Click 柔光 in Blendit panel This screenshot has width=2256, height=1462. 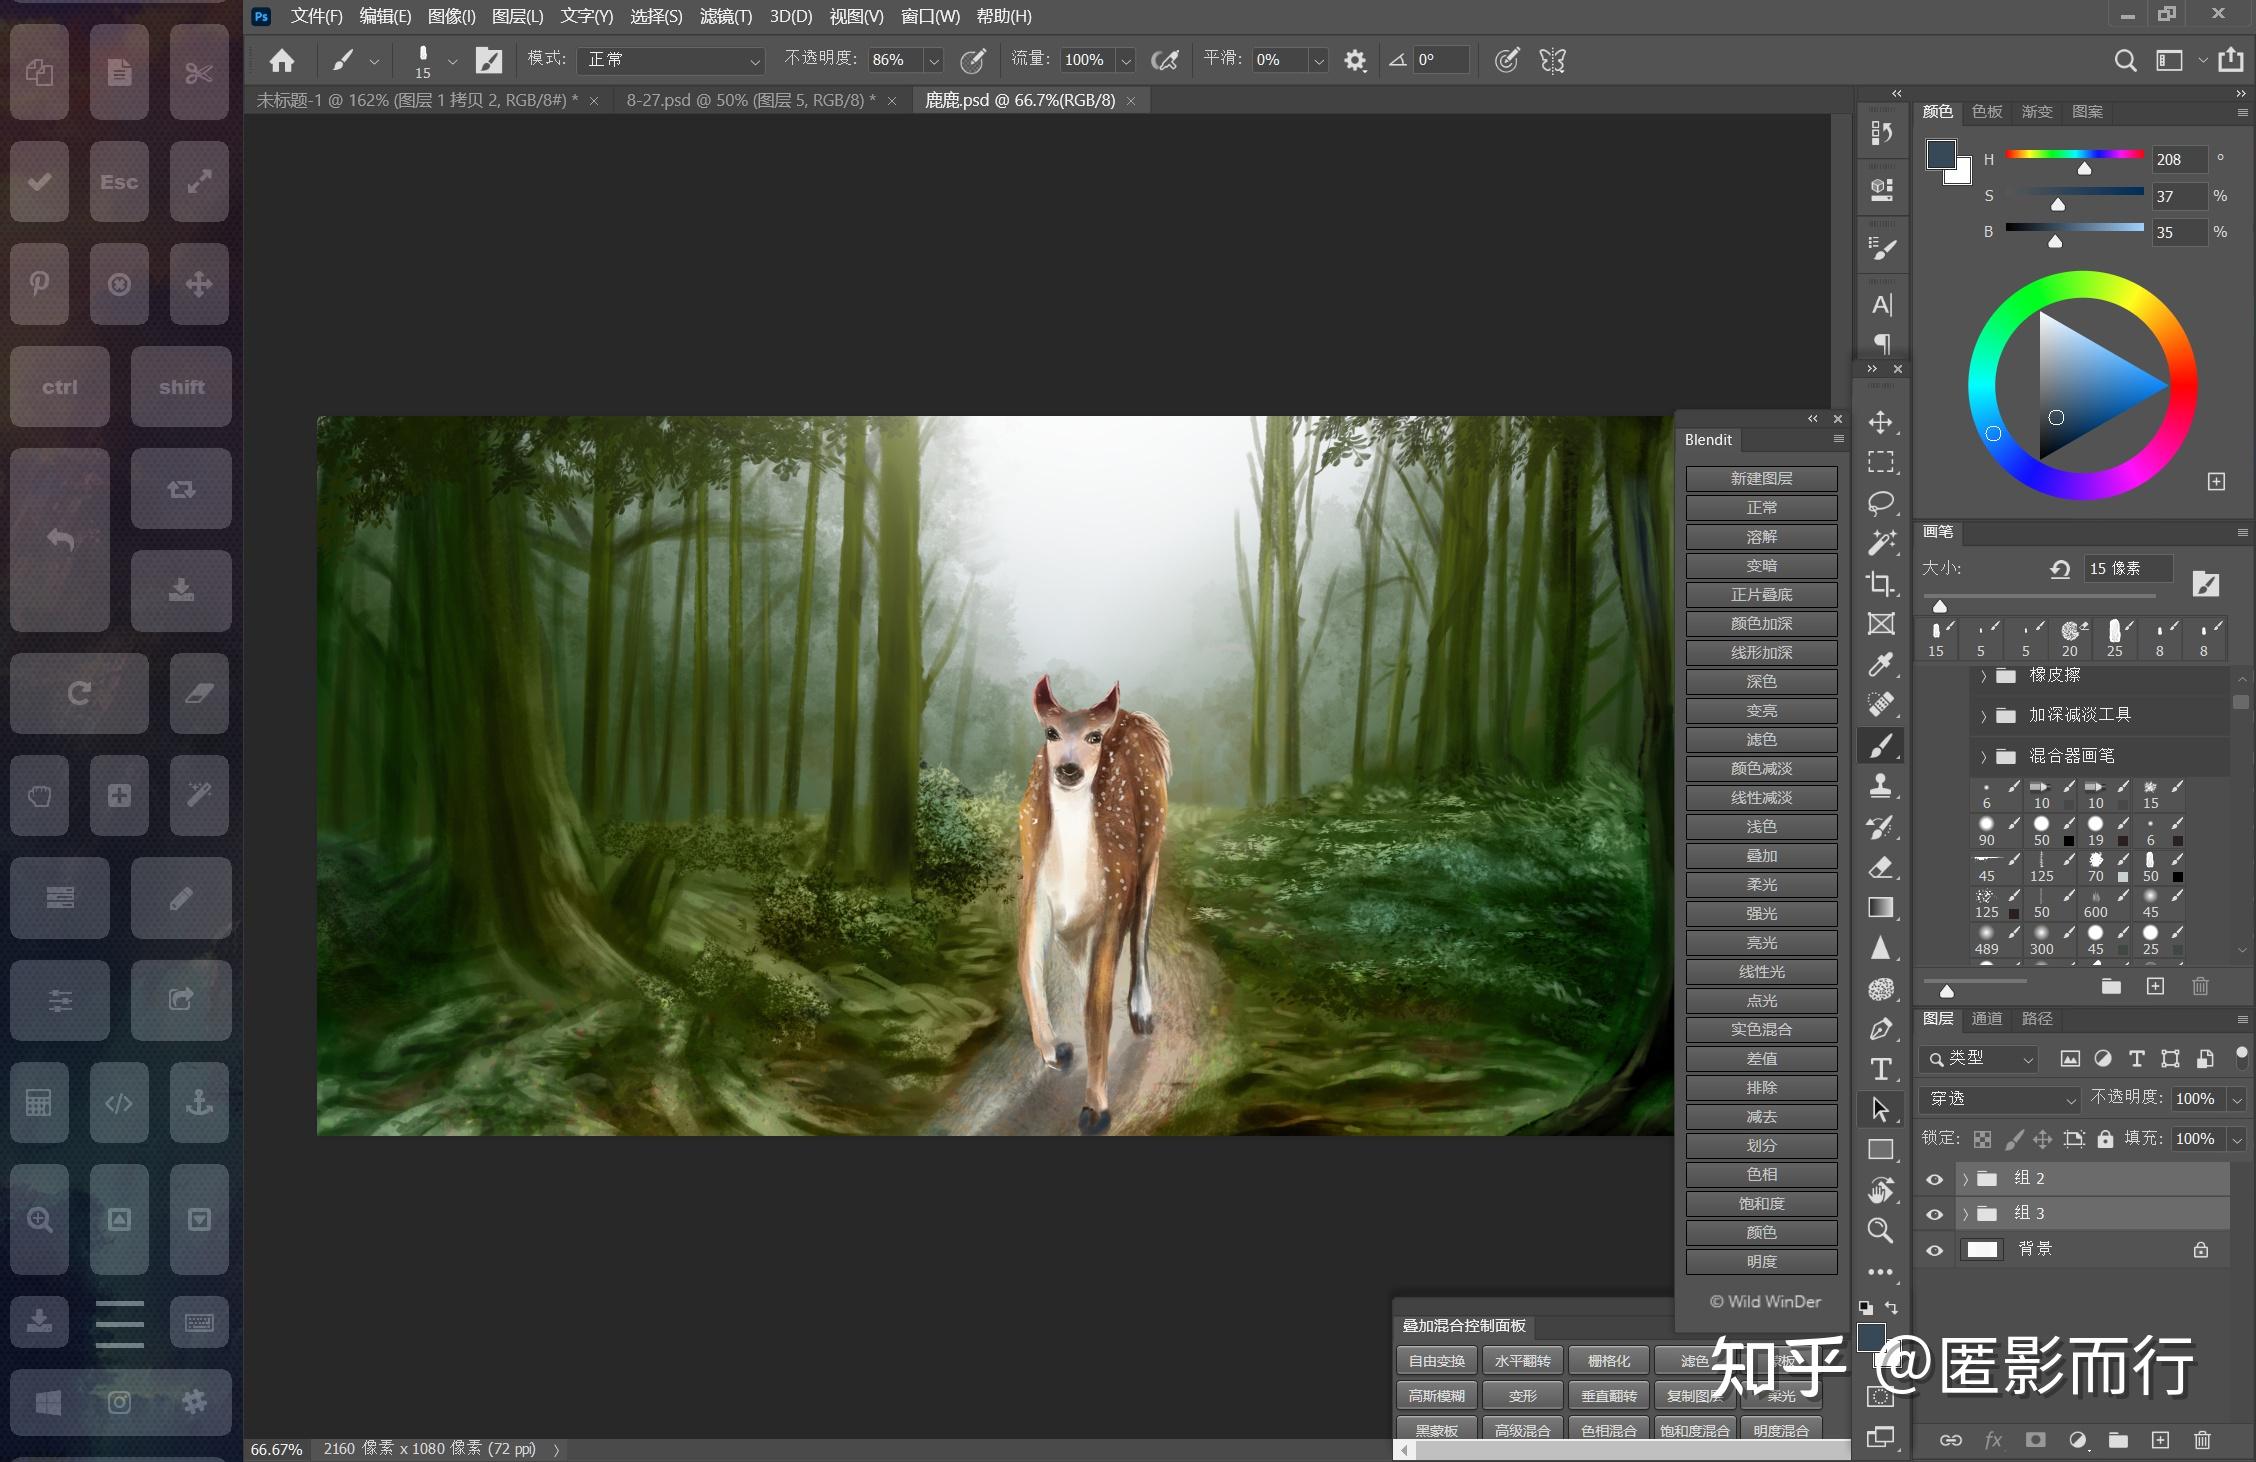tap(1761, 885)
